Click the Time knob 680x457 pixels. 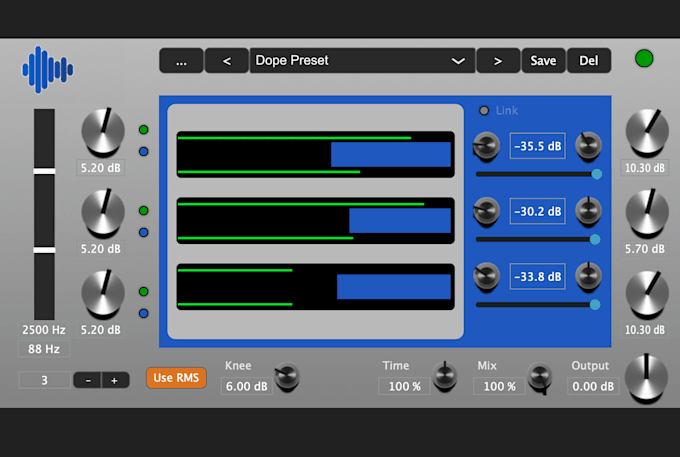(444, 377)
